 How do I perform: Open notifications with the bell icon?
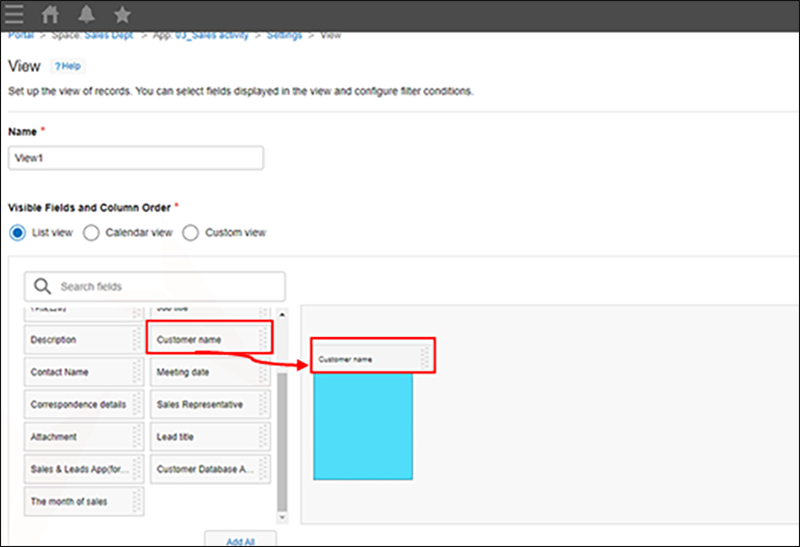pyautogui.click(x=86, y=15)
